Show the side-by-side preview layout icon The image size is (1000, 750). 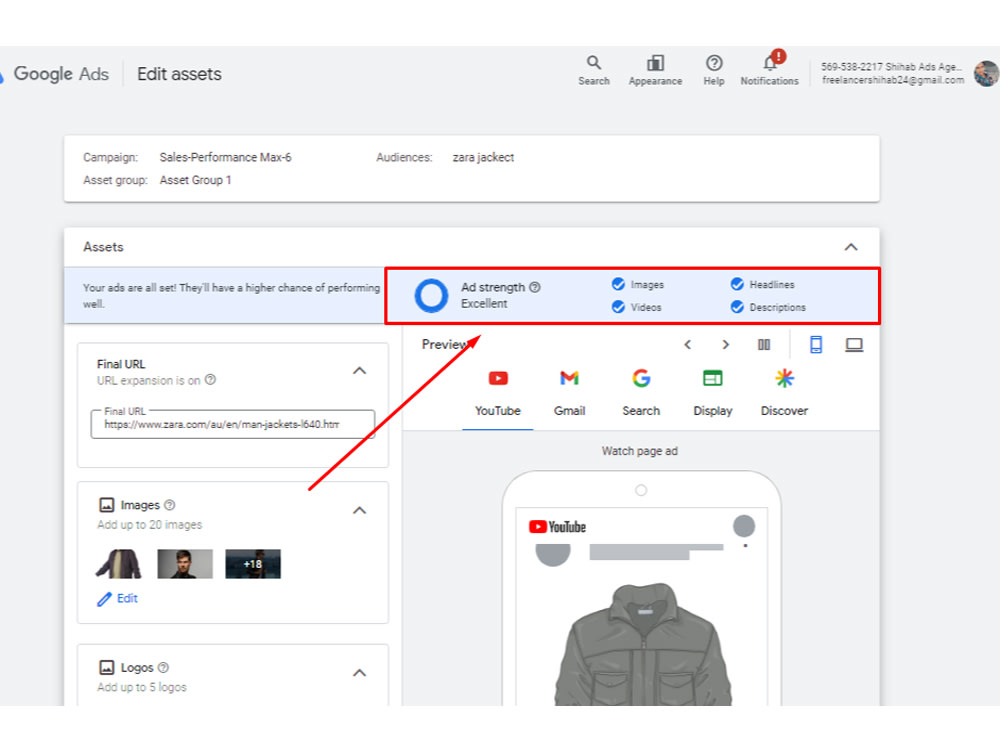point(764,345)
